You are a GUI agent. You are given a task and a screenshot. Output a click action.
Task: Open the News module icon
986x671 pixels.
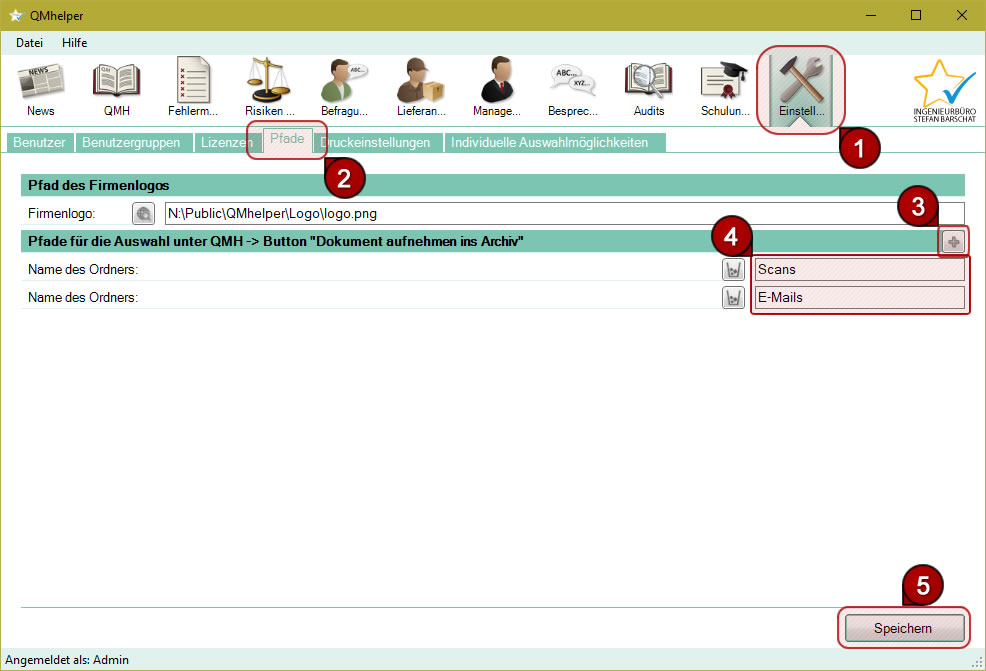(x=41, y=88)
